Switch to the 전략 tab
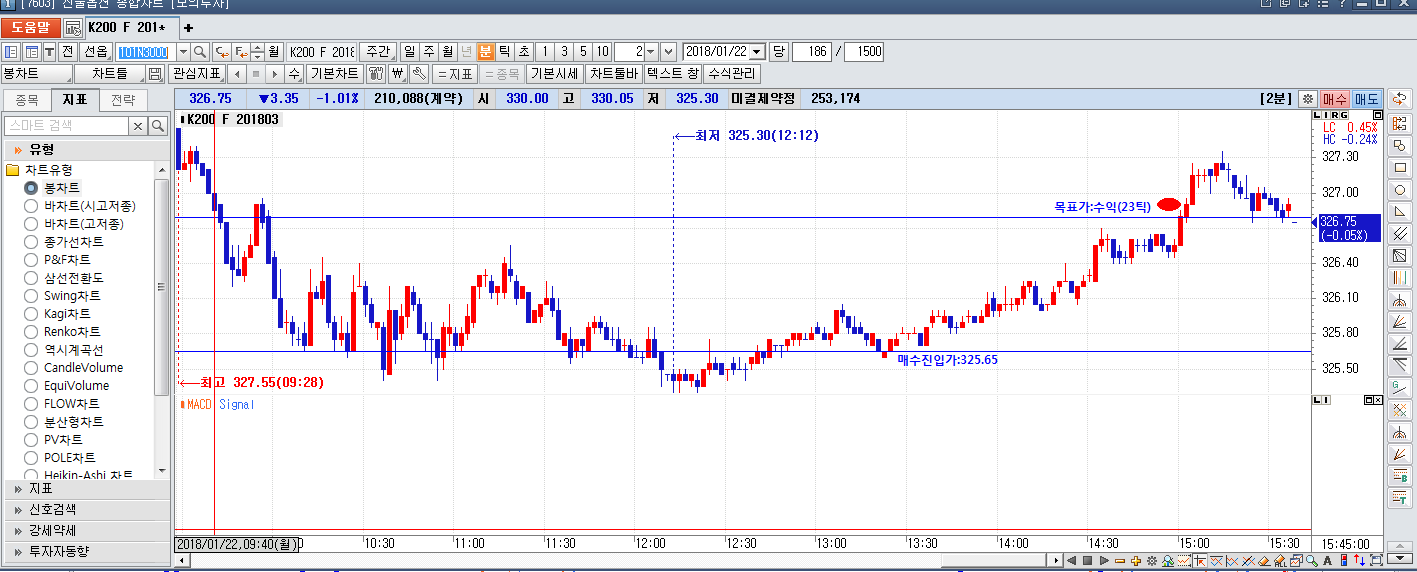Viewport: 1417px width, 572px height. click(x=123, y=100)
